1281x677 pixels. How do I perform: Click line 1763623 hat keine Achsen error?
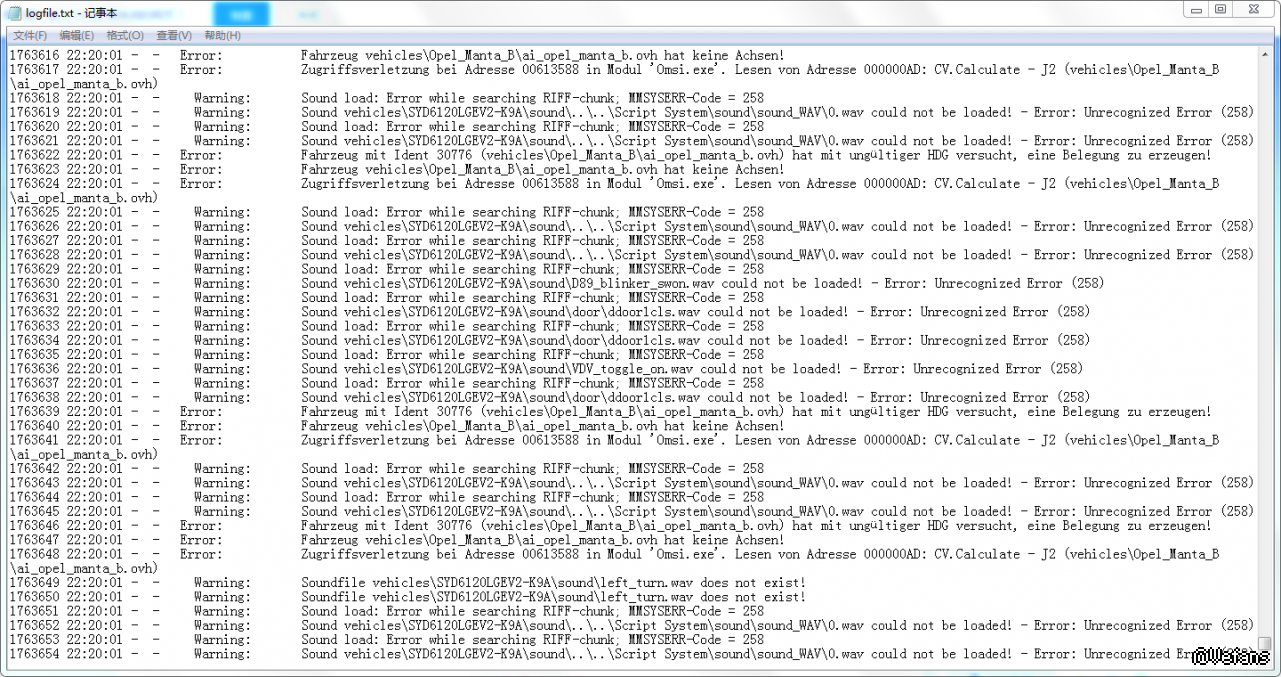click(x=542, y=169)
